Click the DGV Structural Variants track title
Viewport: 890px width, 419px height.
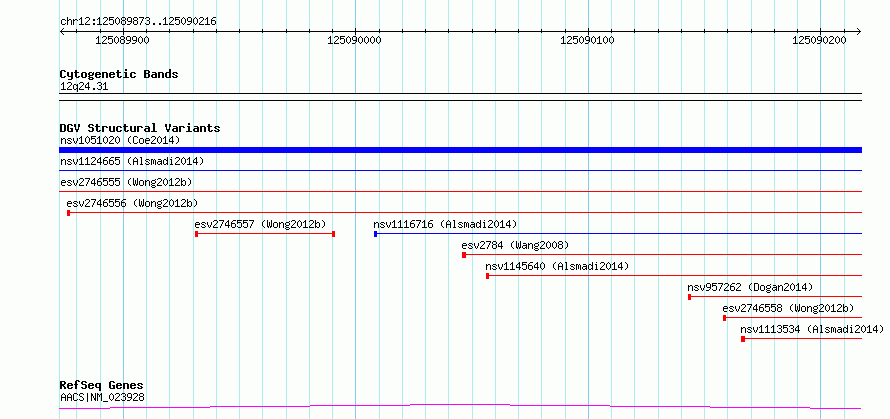coord(140,128)
